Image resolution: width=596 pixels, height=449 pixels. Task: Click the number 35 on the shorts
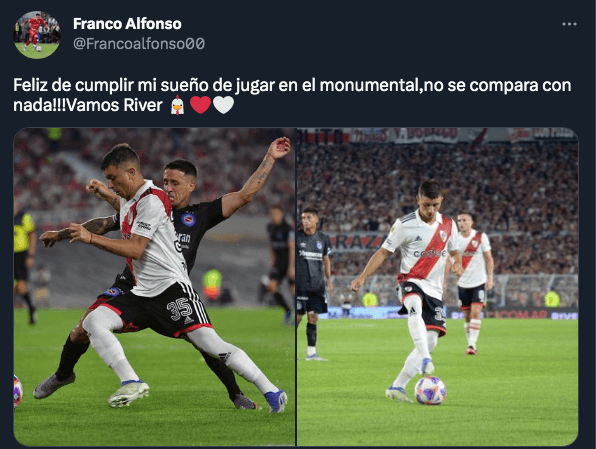point(180,309)
